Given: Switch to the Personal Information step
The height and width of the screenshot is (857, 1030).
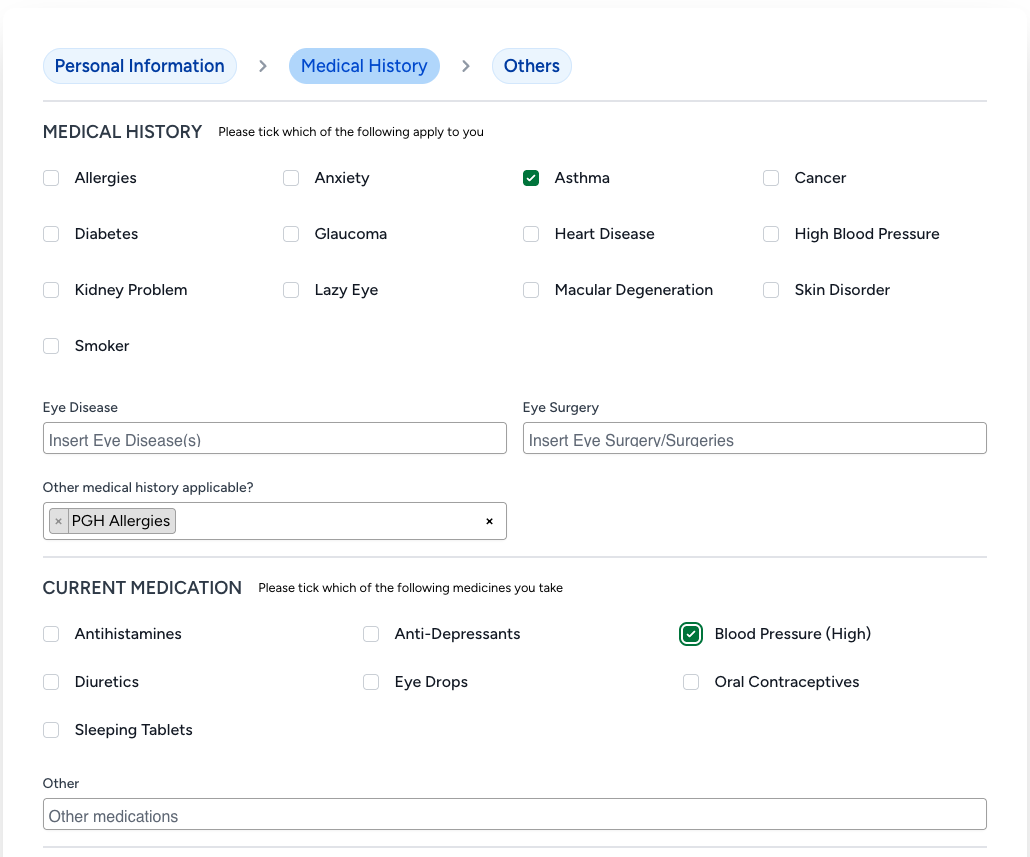Looking at the screenshot, I should 139,66.
